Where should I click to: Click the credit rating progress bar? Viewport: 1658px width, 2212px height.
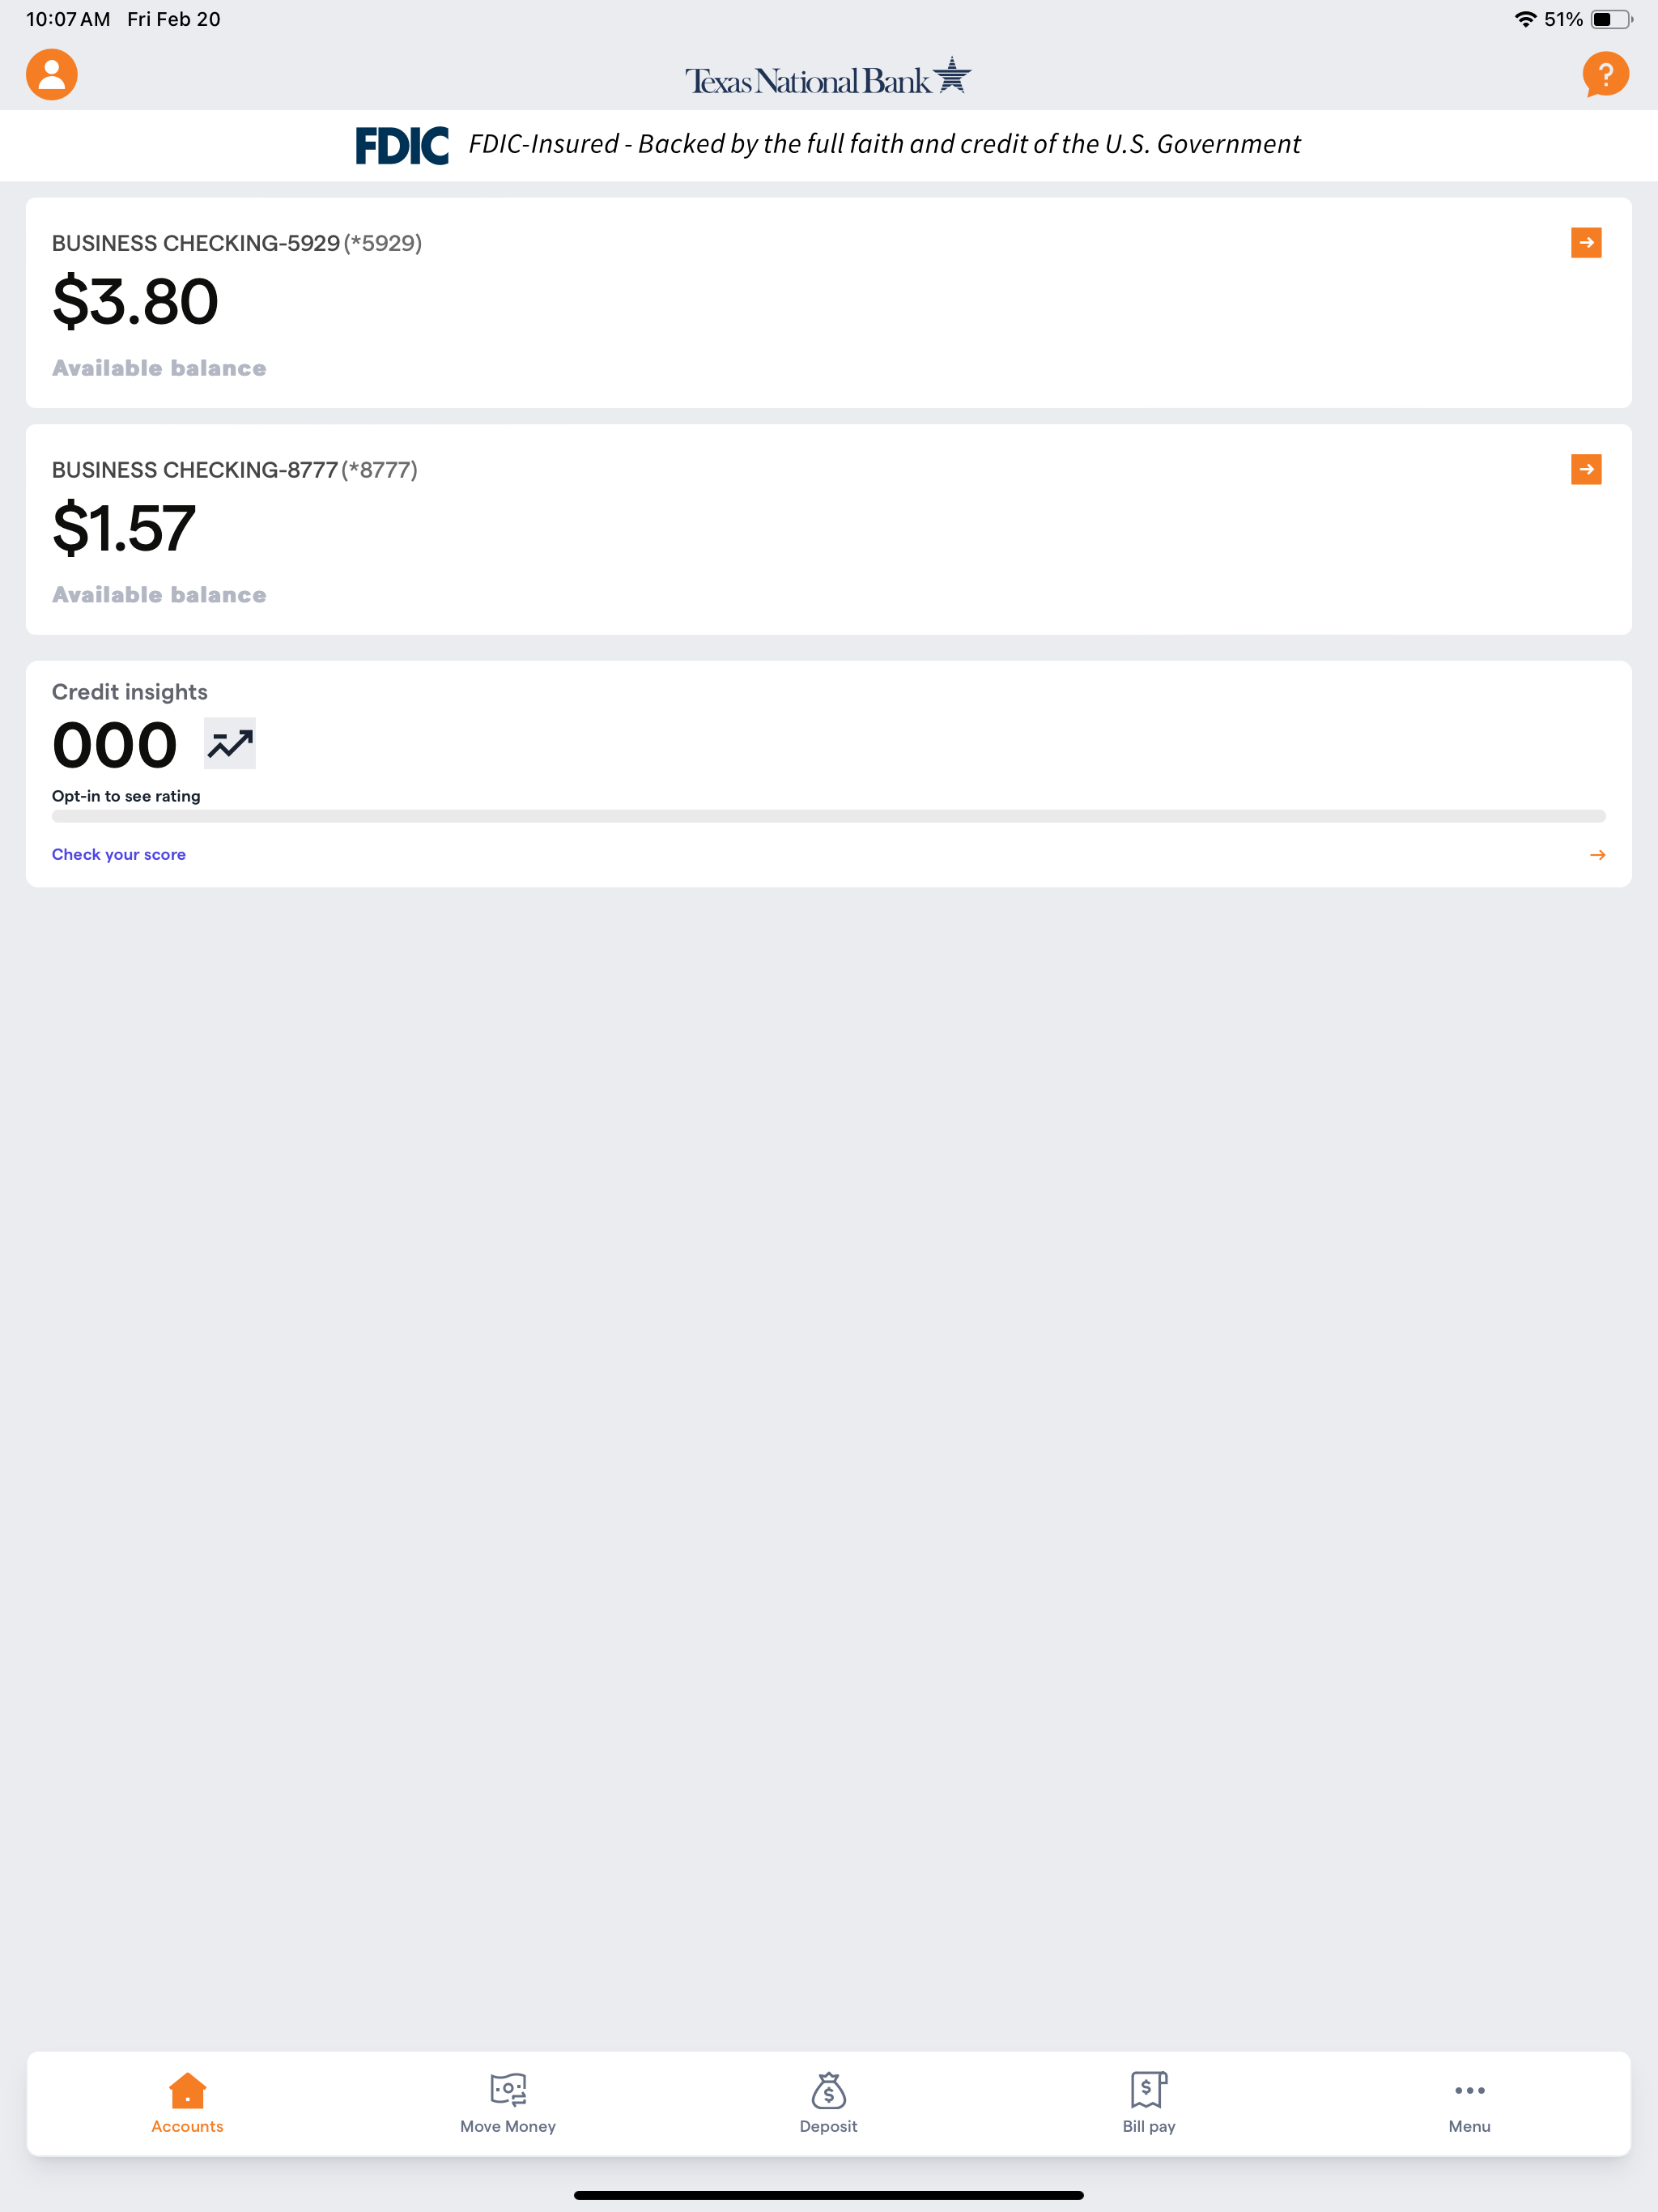(x=828, y=817)
